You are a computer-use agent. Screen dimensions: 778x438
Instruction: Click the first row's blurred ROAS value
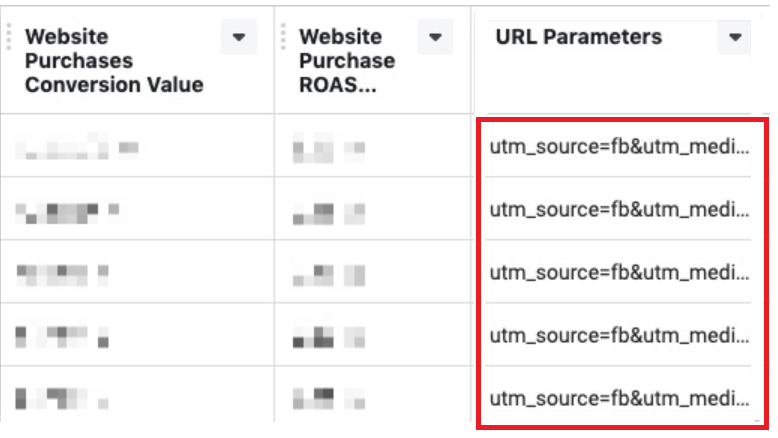tap(329, 147)
